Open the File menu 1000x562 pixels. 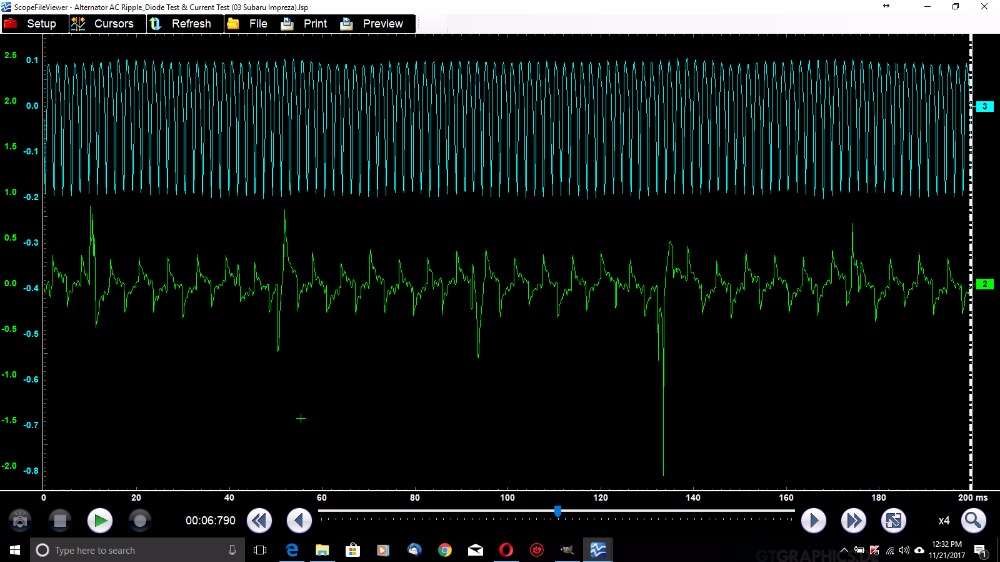point(248,24)
